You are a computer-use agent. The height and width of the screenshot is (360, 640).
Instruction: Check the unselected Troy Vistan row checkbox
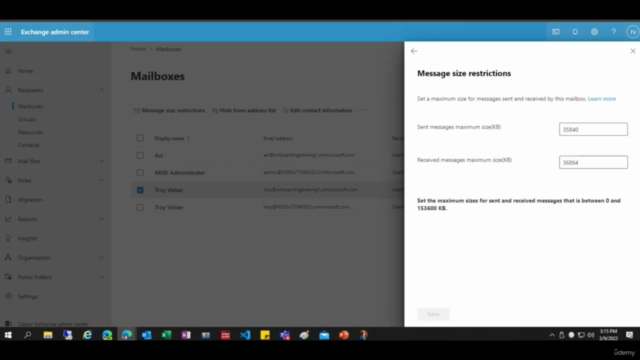(140, 207)
